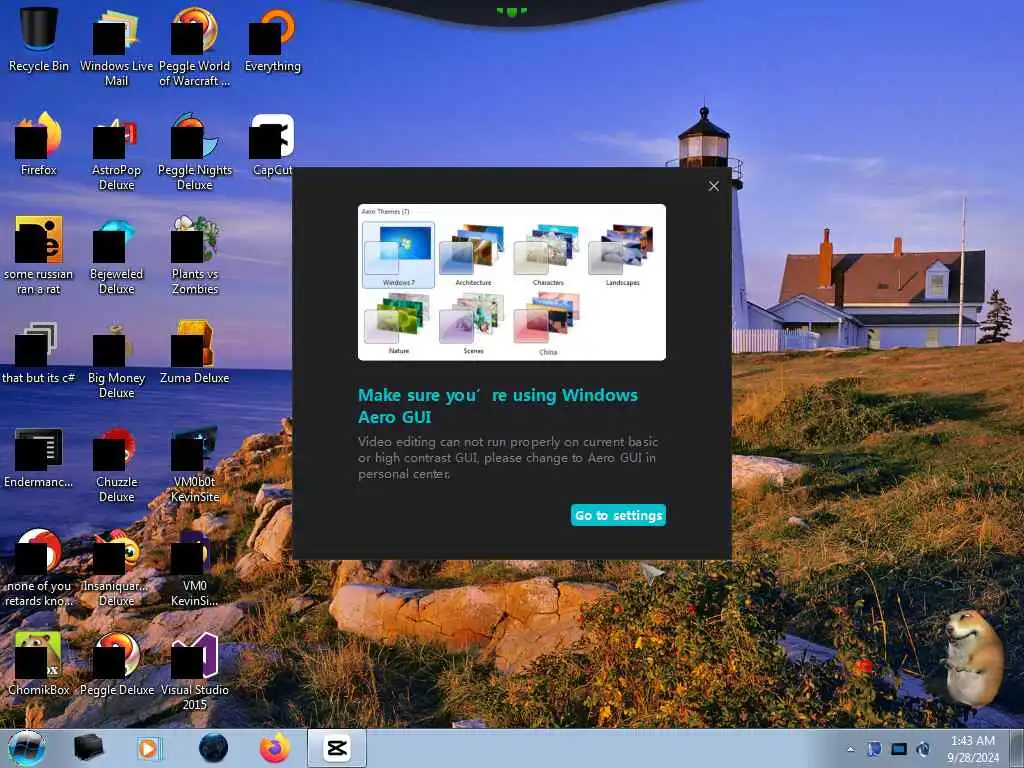Image resolution: width=1024 pixels, height=768 pixels.
Task: Click the top-edge connection bar handle
Action: [x=511, y=11]
